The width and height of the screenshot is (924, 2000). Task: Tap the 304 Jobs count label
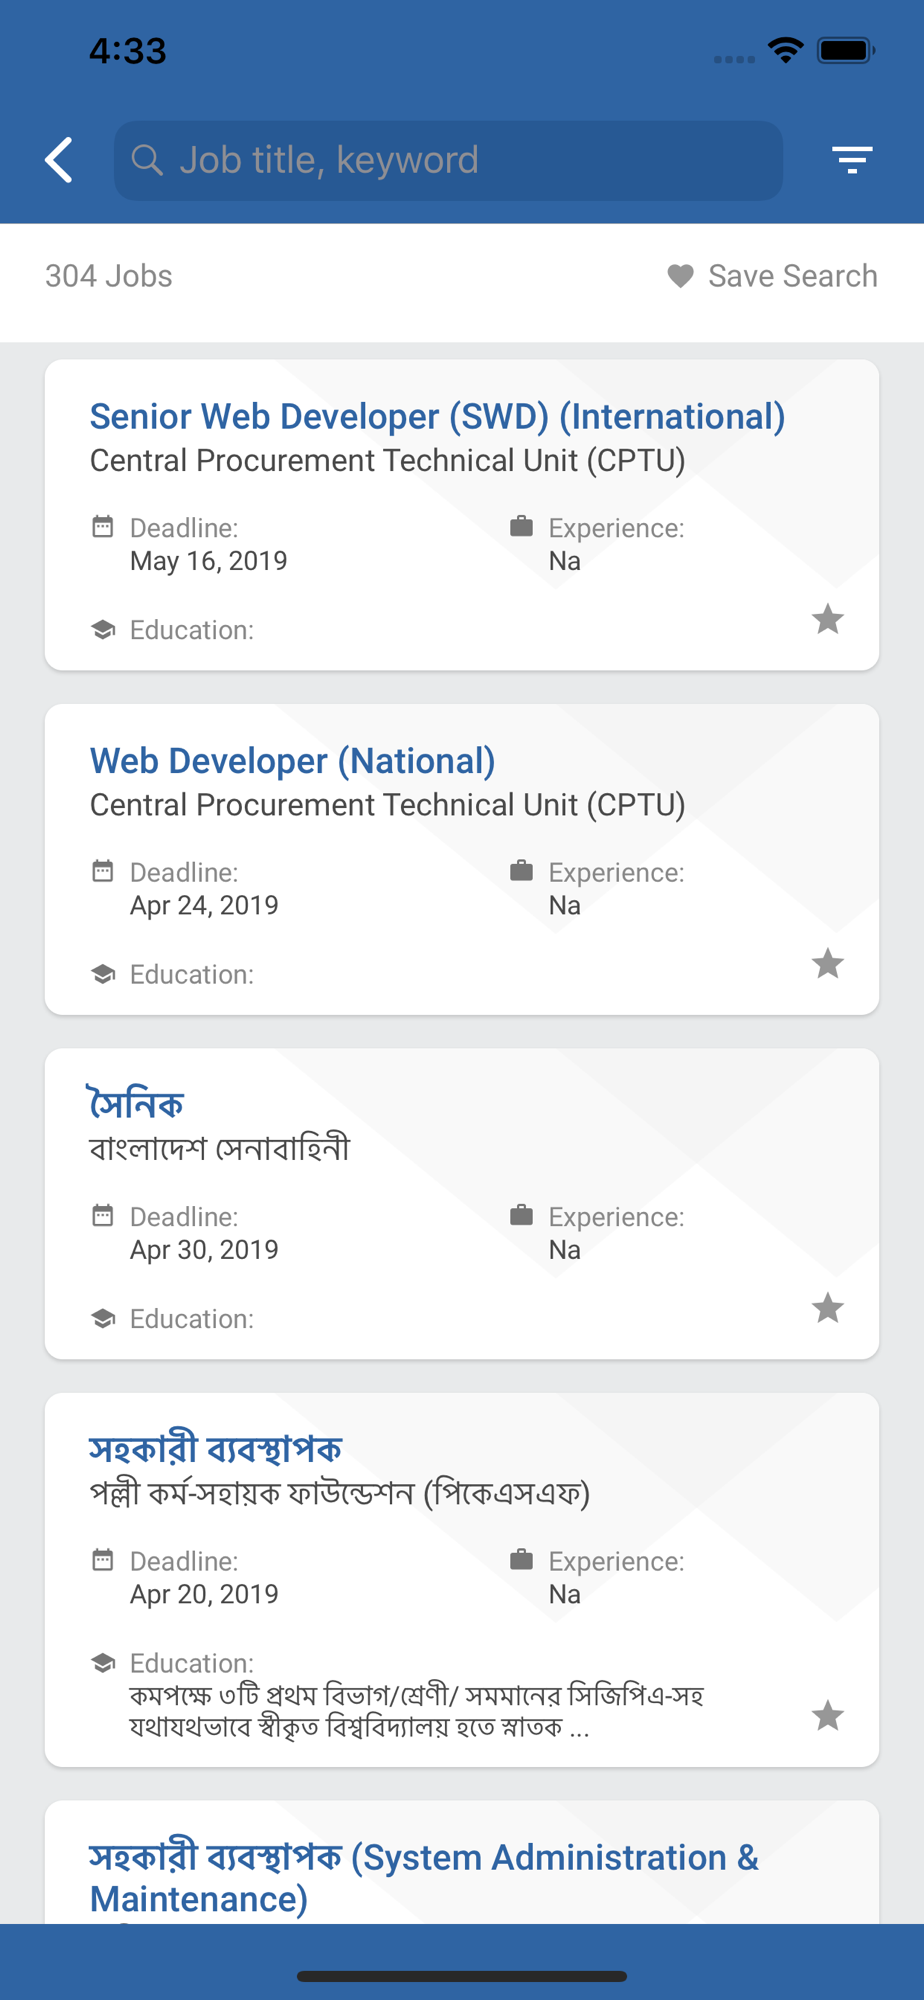tap(109, 276)
